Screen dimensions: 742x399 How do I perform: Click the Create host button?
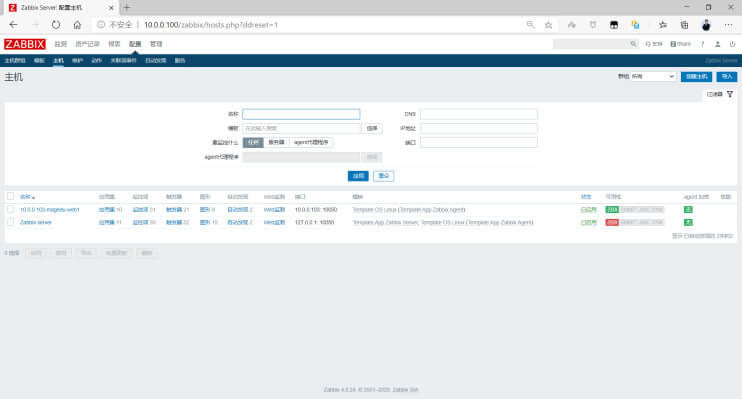click(x=697, y=77)
